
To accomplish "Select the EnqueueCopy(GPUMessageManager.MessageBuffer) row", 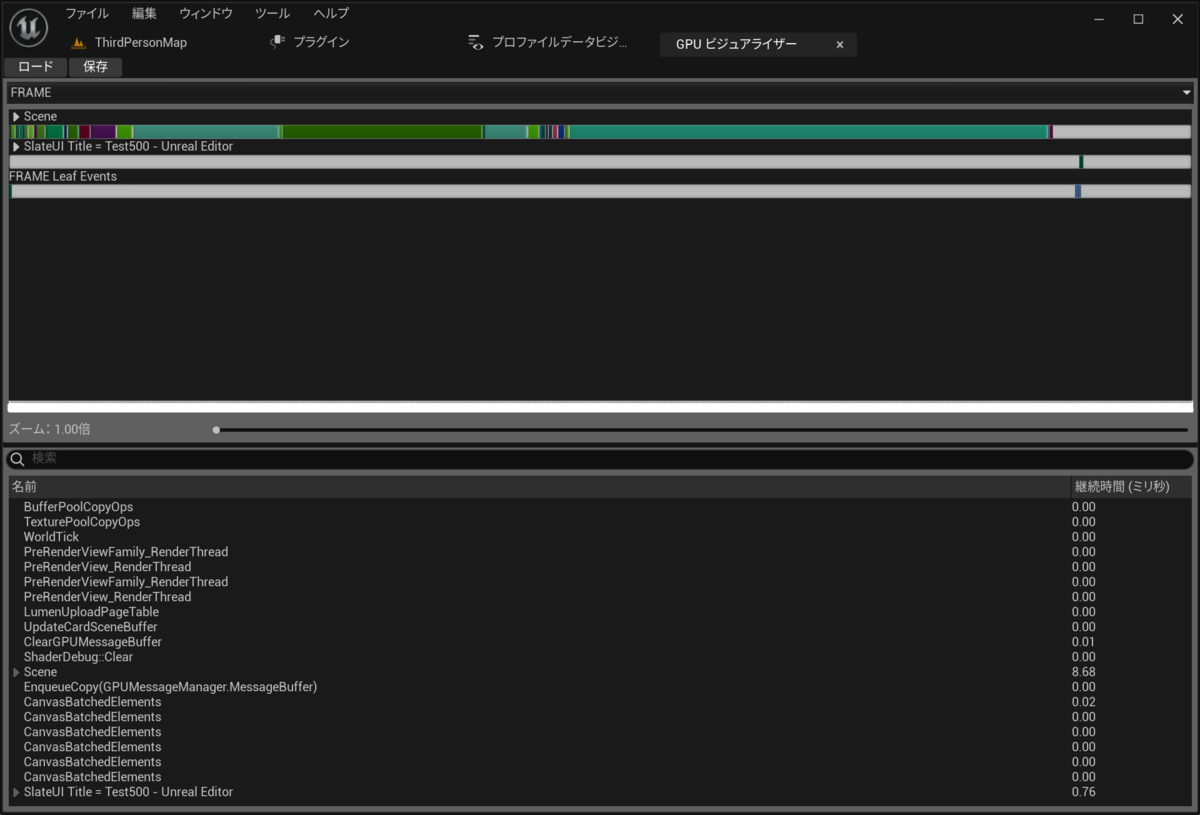I will pyautogui.click(x=600, y=687).
